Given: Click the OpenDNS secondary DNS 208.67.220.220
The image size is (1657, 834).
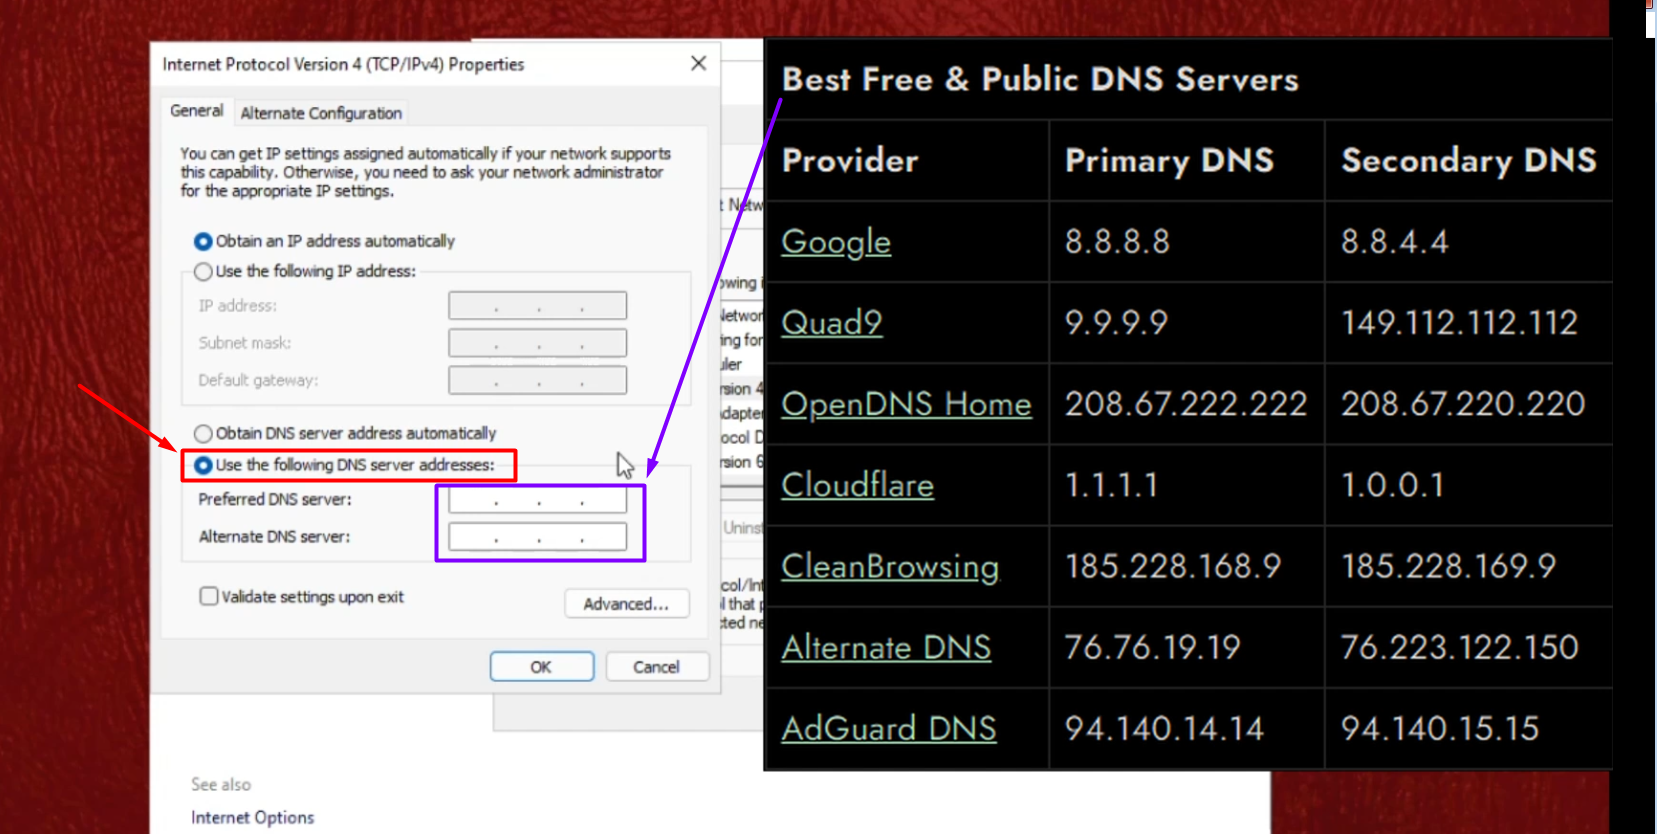Looking at the screenshot, I should 1463,404.
